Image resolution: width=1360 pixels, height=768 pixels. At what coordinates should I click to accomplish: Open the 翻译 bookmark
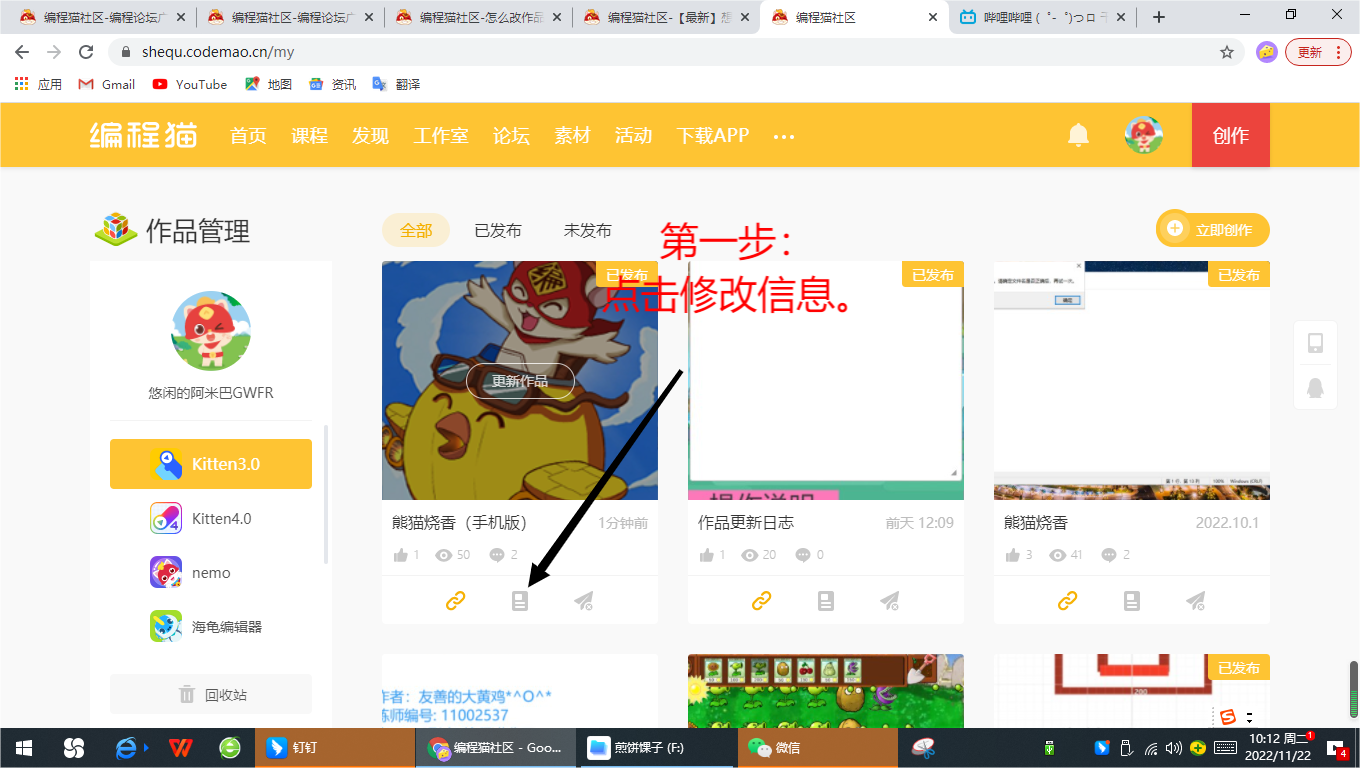coord(396,84)
